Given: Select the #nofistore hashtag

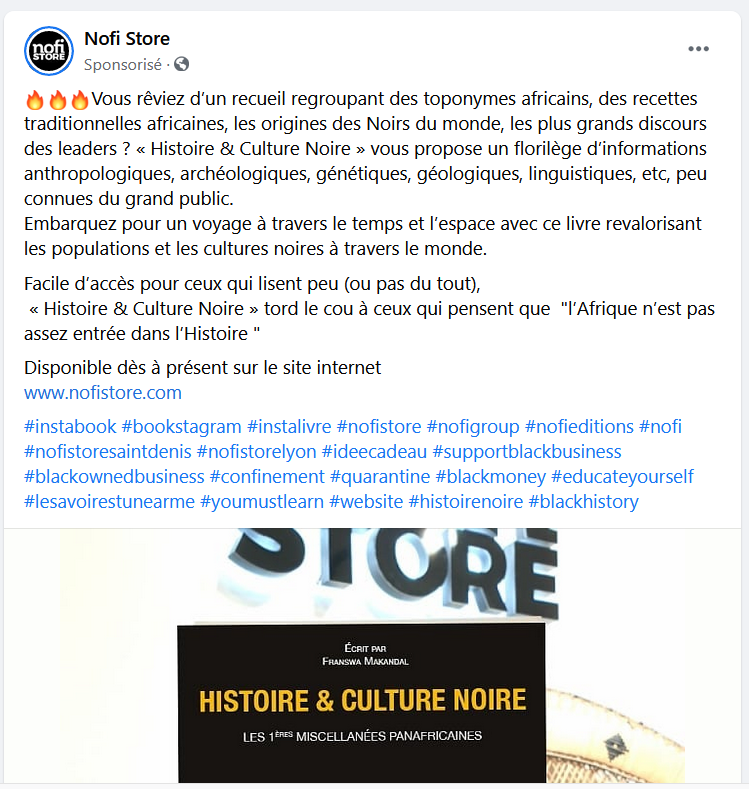Looking at the screenshot, I should (x=379, y=427).
